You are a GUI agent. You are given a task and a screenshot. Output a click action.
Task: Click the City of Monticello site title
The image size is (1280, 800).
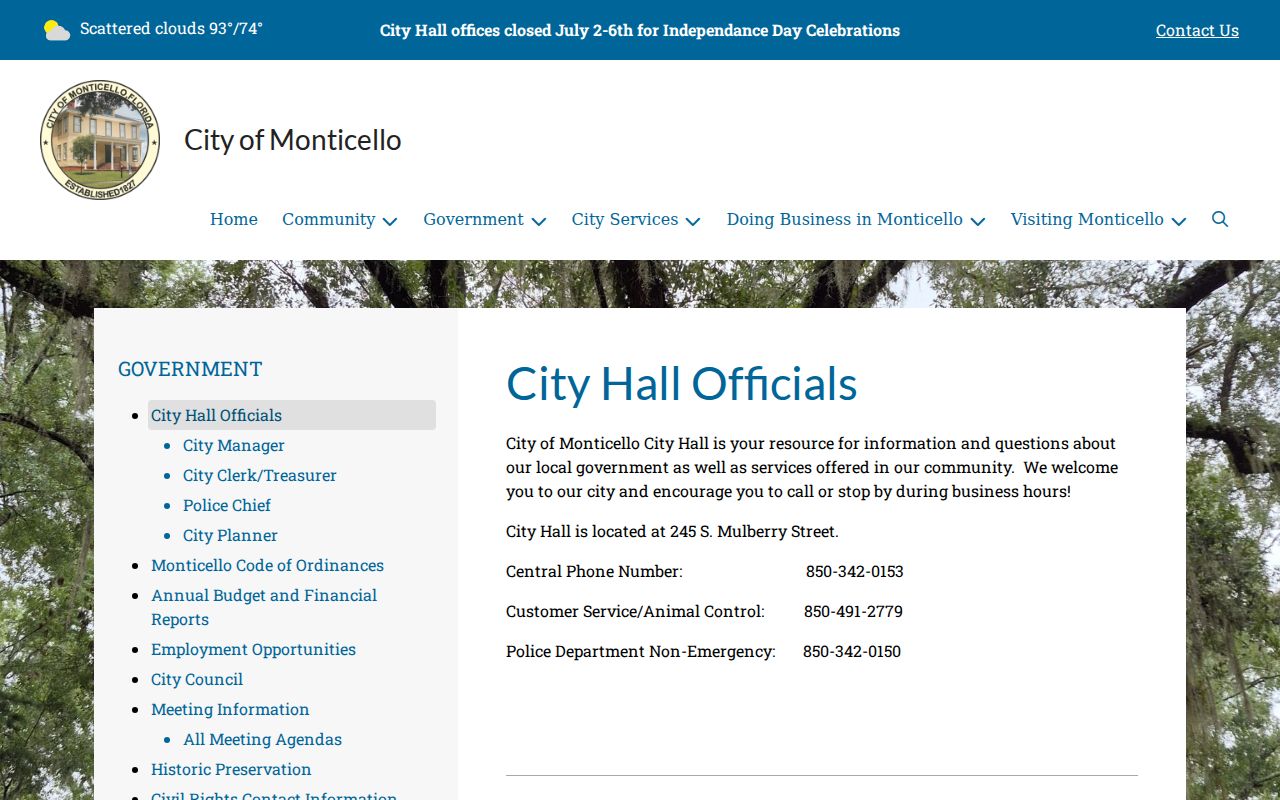[293, 140]
